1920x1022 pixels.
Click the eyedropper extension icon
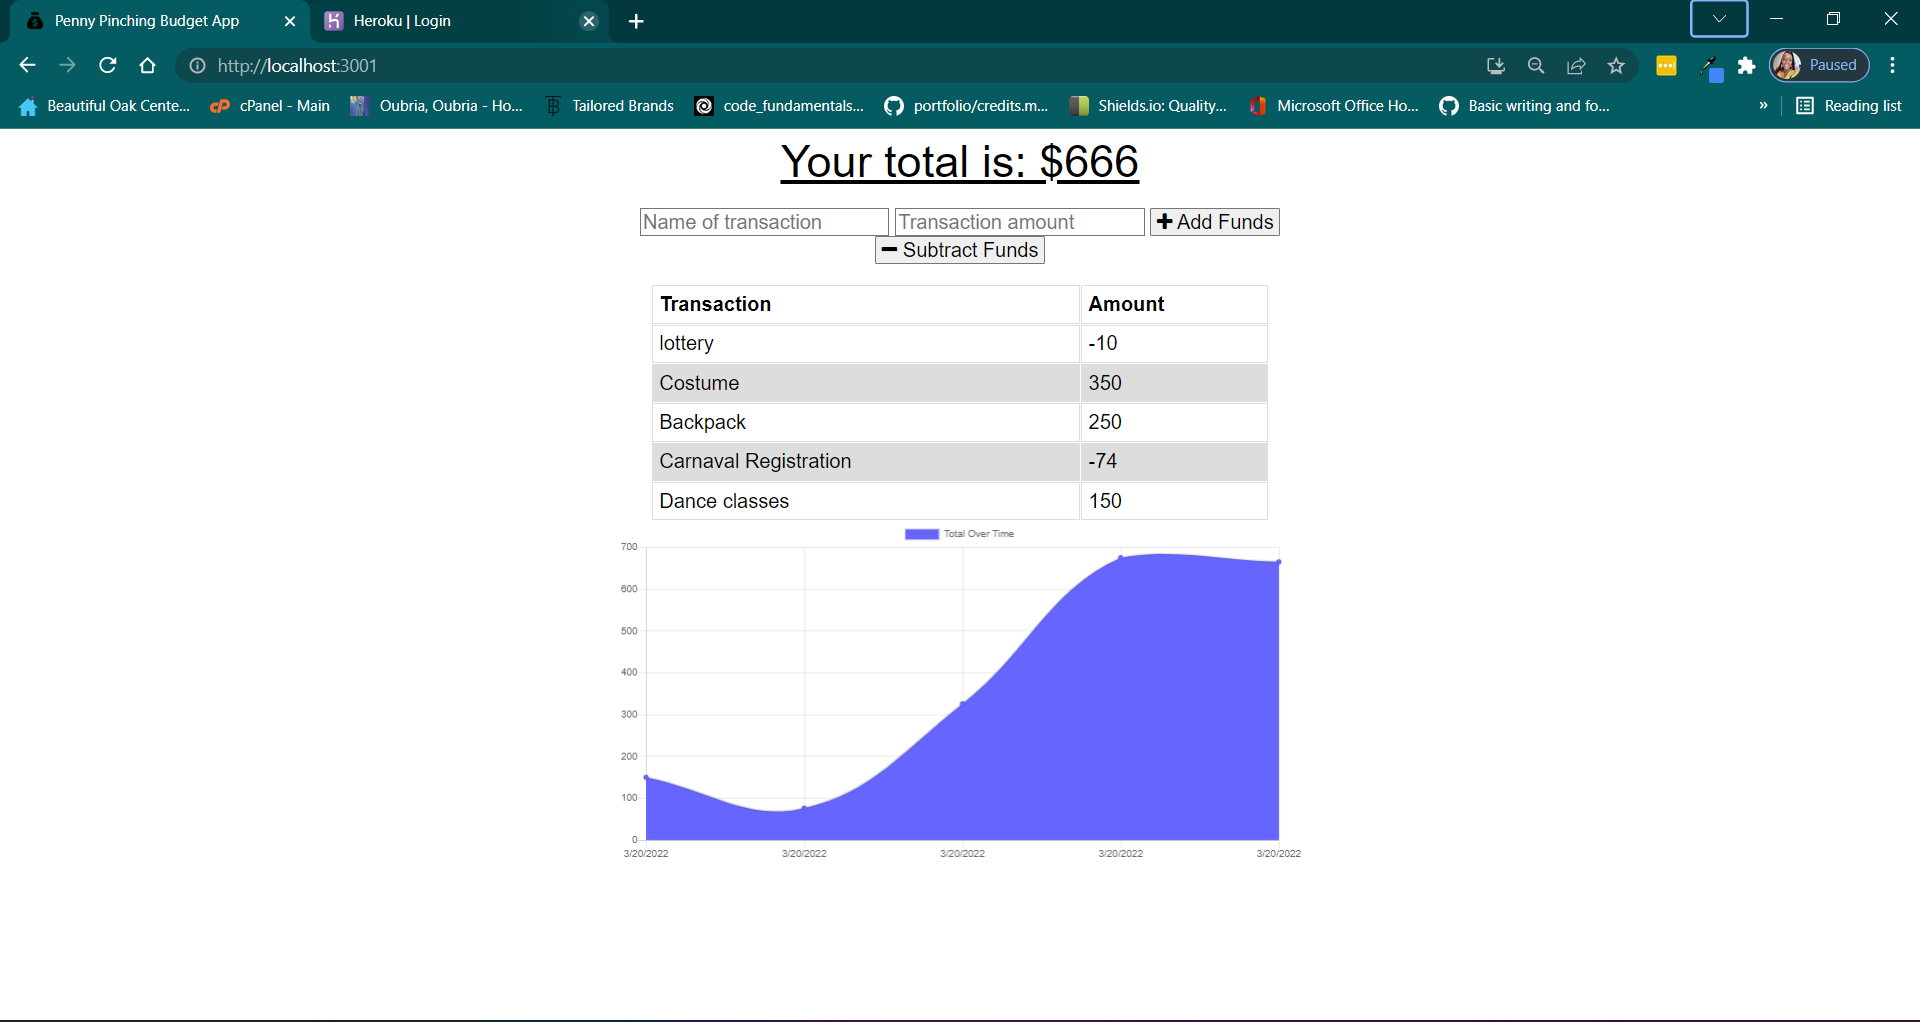(1711, 65)
